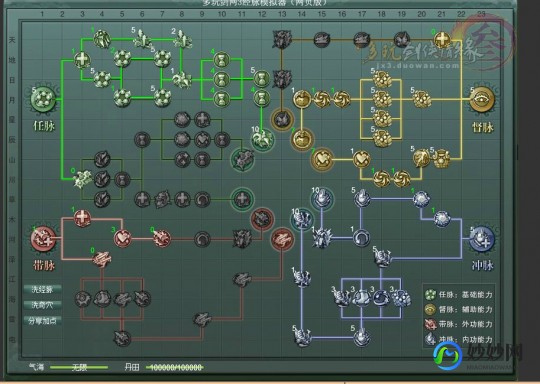The image size is (540, 384).
Task: Click the 洗奇穴 button
Action: coord(43,305)
